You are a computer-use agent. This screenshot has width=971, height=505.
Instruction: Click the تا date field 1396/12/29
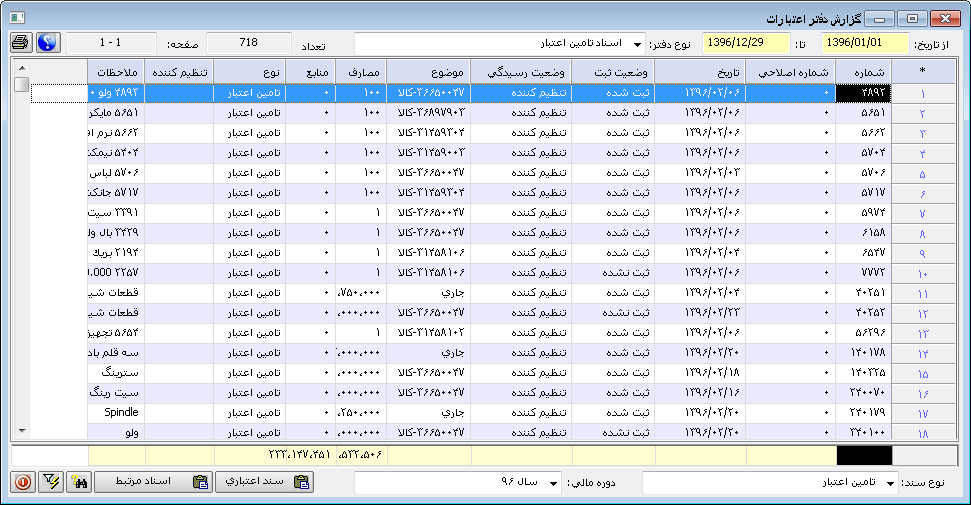[746, 43]
